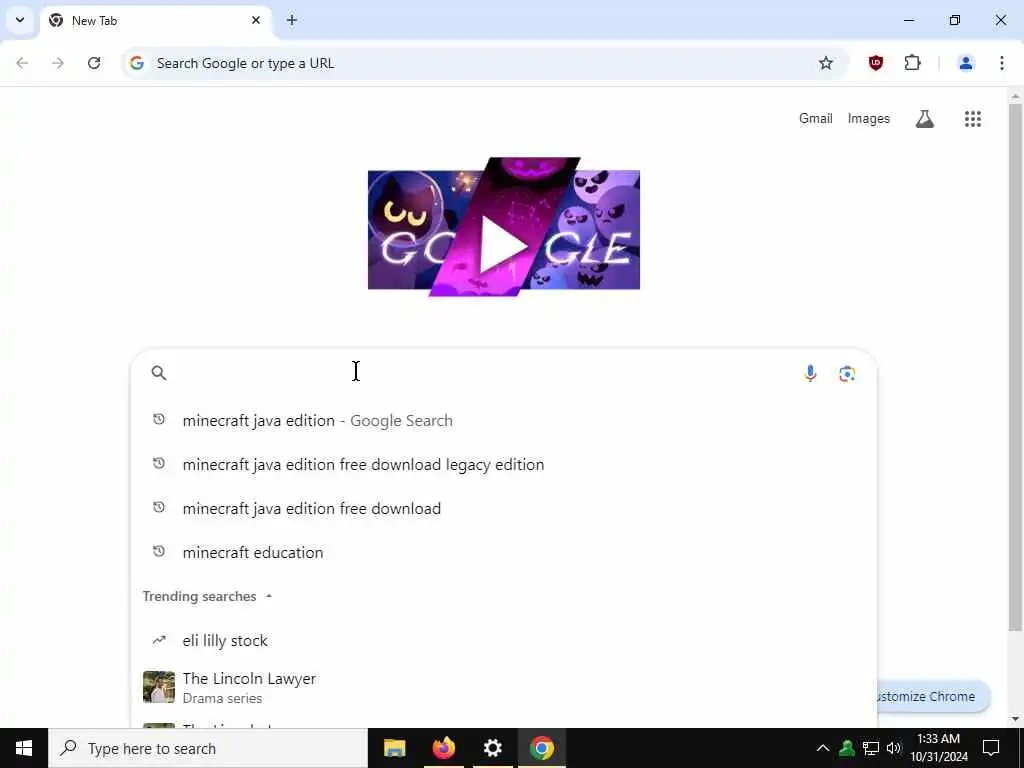
Task: Open Search Labs flask icon
Action: point(925,119)
